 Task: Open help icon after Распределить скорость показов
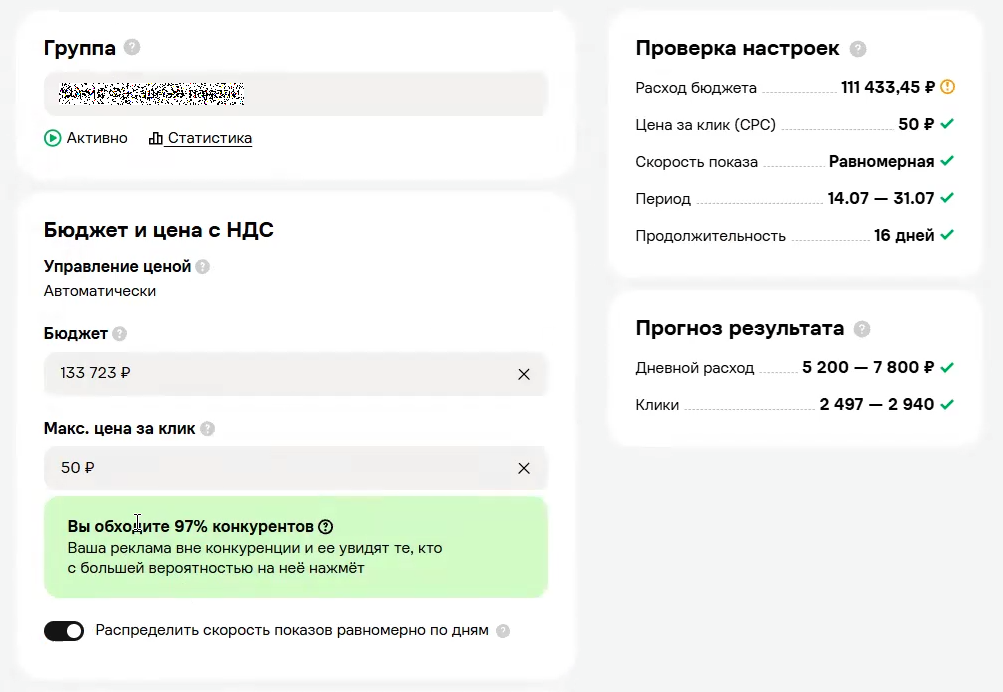click(503, 631)
